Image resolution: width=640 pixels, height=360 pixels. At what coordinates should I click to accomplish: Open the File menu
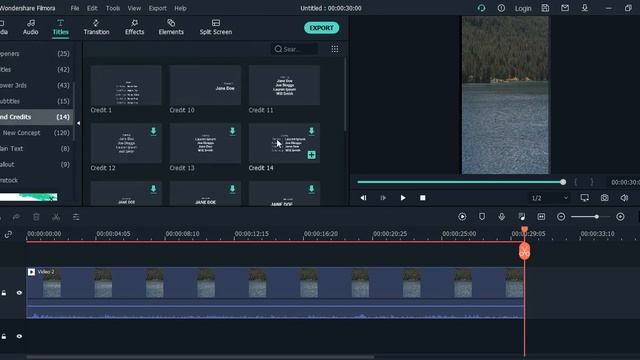point(75,8)
